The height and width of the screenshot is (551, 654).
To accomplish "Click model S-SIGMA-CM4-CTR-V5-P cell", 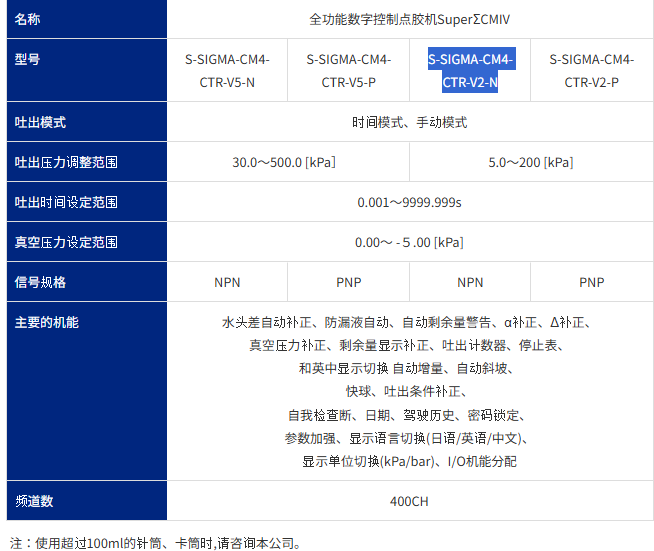I will coord(348,71).
